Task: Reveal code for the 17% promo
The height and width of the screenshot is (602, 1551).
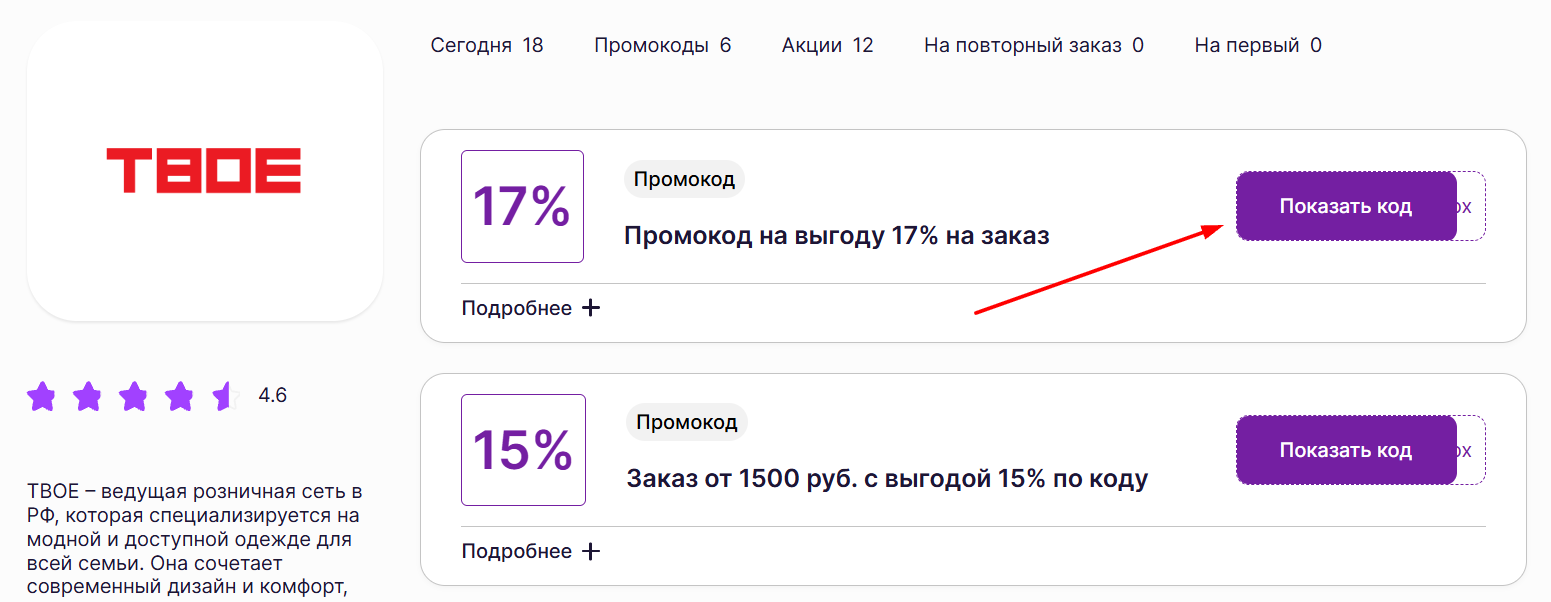Action: (1346, 205)
